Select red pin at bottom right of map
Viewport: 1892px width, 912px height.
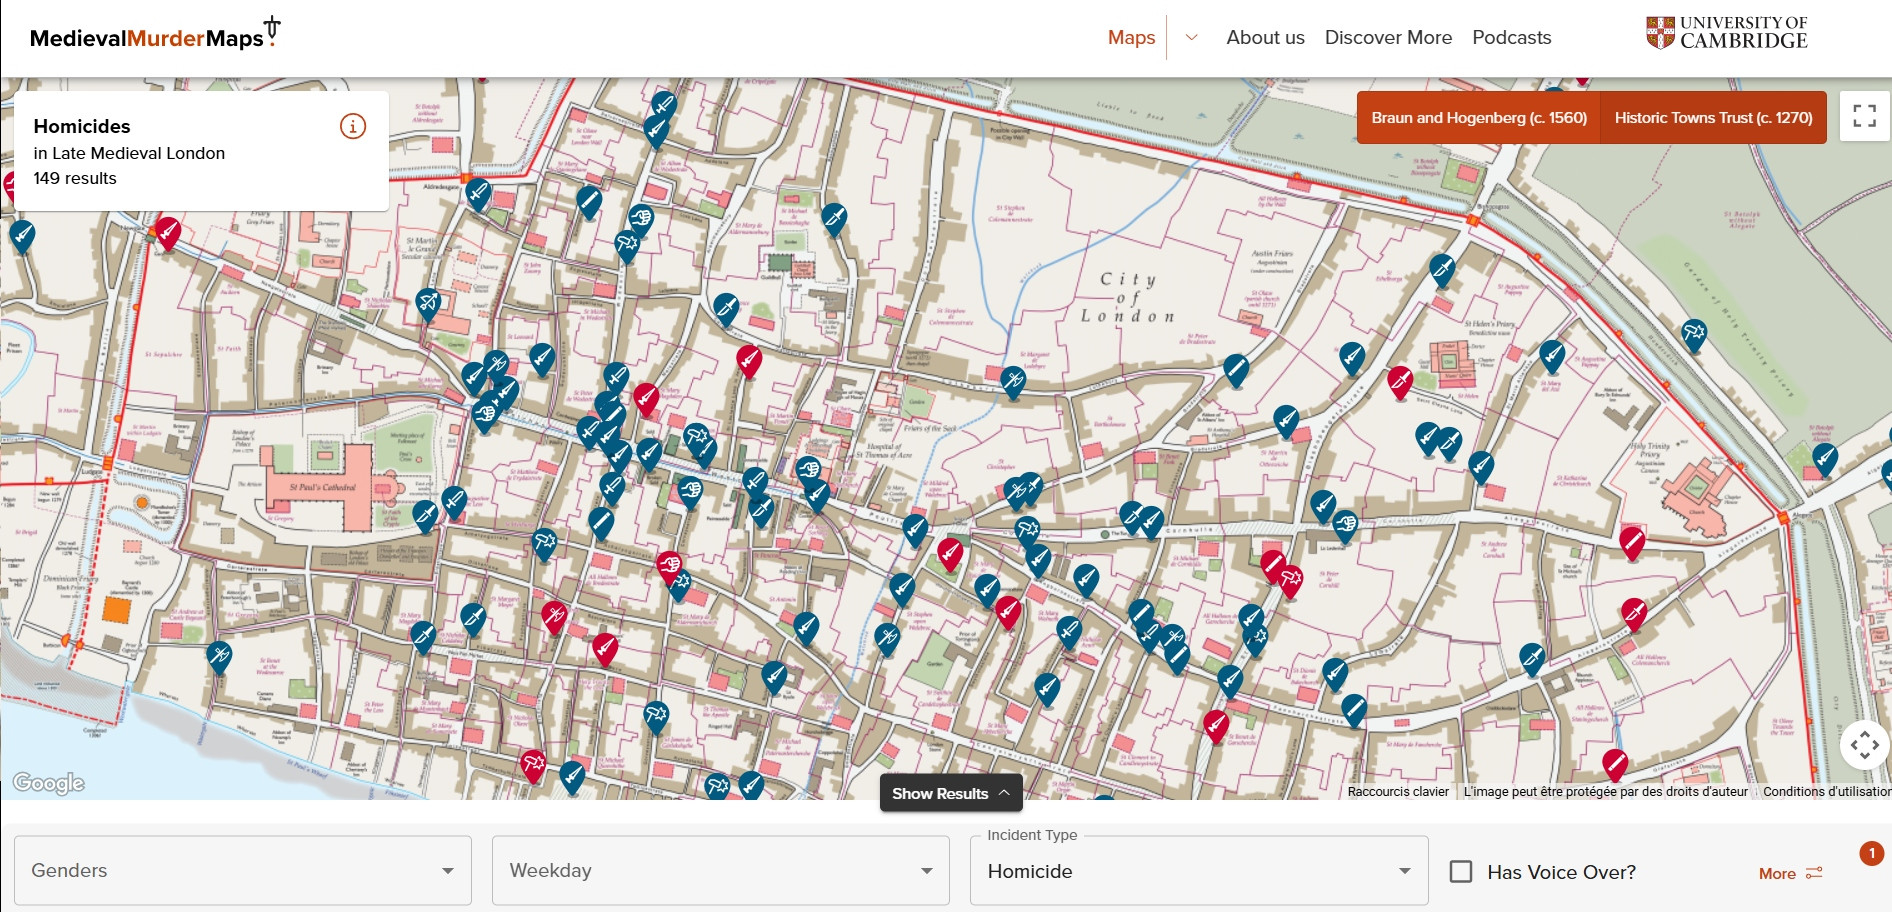pos(1615,767)
